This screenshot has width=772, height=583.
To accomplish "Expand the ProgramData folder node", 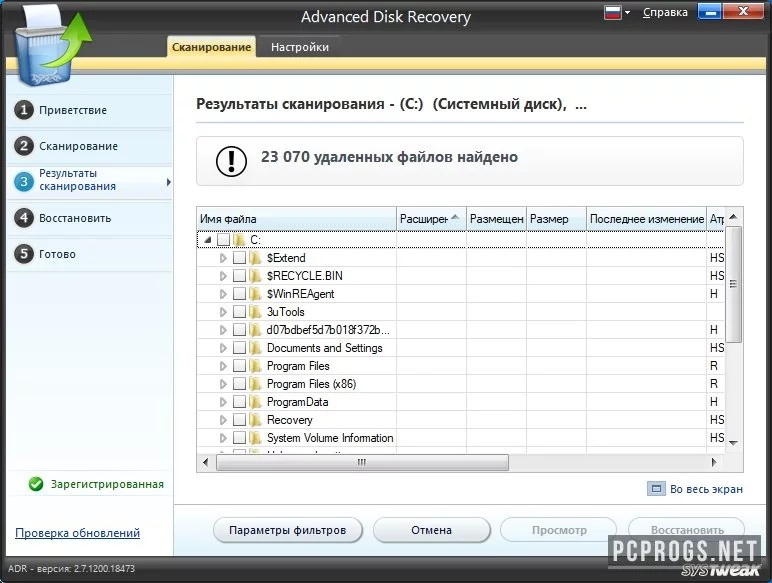I will [223, 402].
